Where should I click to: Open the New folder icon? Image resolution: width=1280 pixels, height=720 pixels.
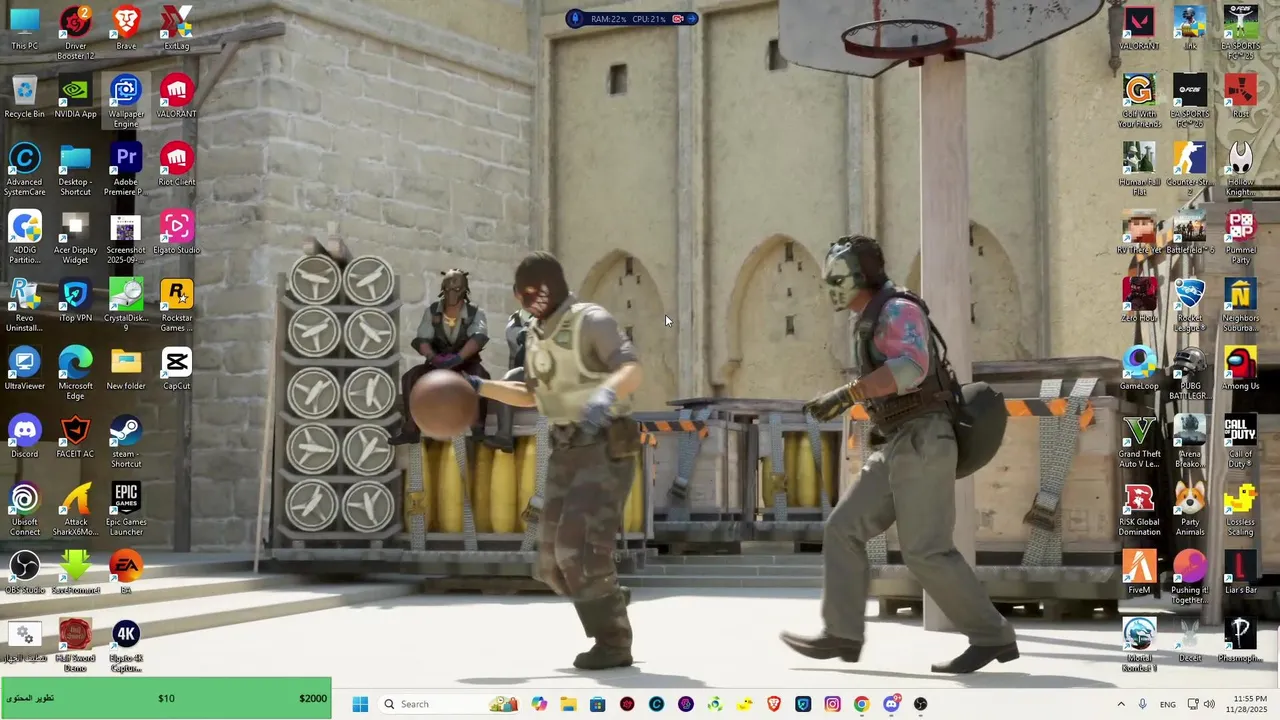[126, 368]
